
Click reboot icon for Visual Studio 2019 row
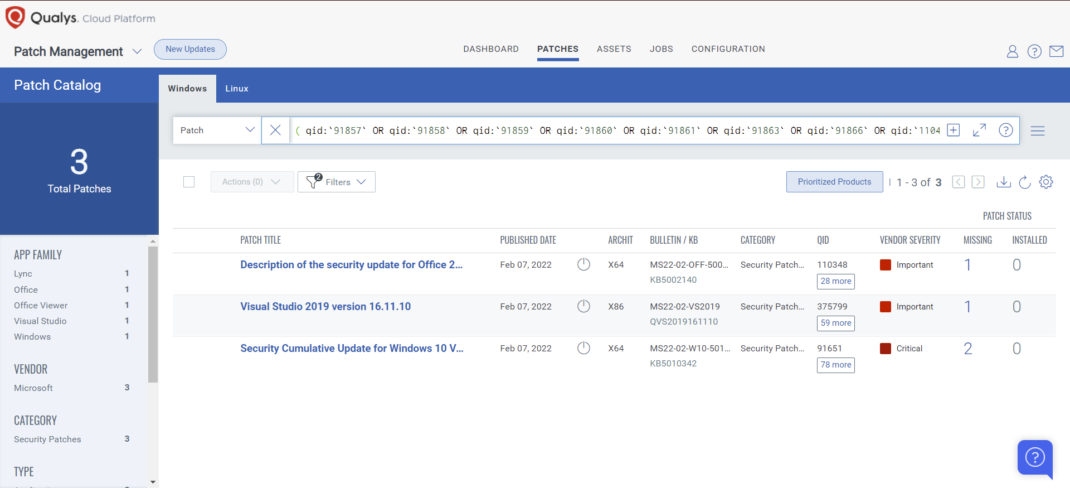(583, 306)
